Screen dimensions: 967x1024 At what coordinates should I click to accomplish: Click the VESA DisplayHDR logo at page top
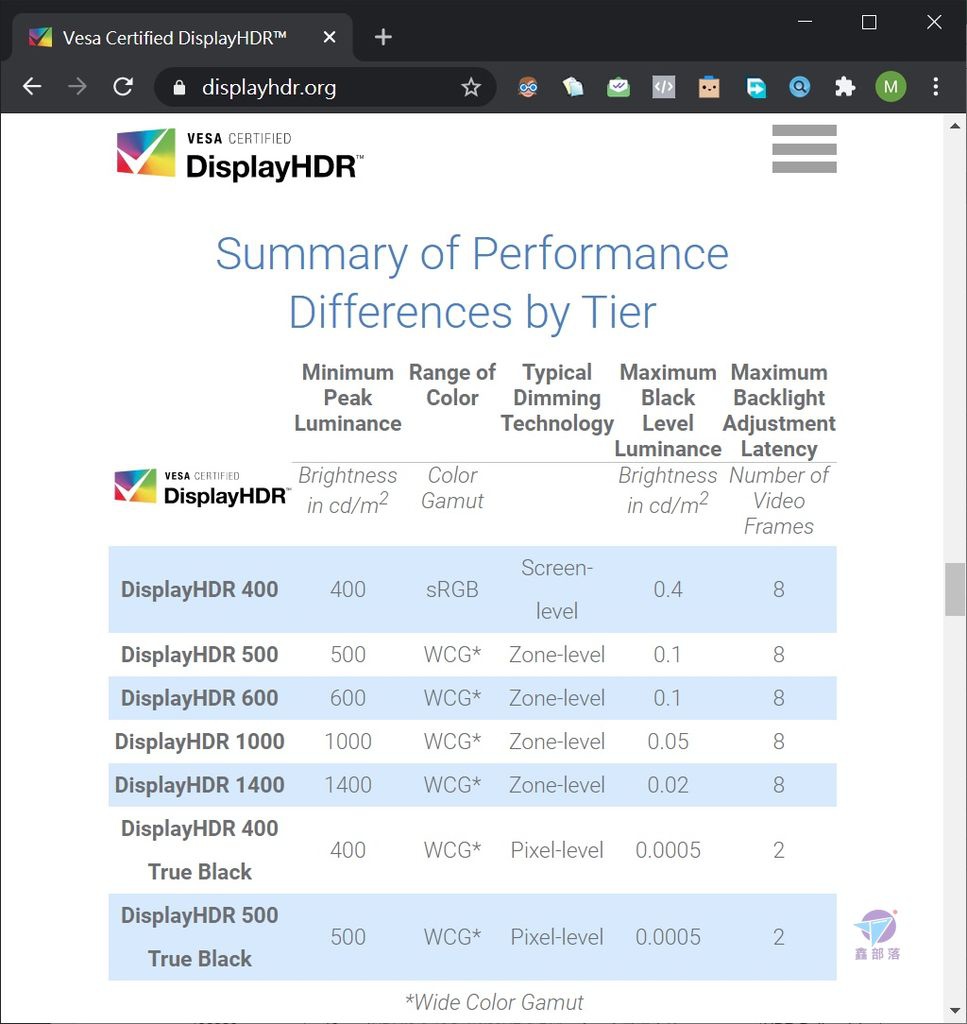point(240,154)
